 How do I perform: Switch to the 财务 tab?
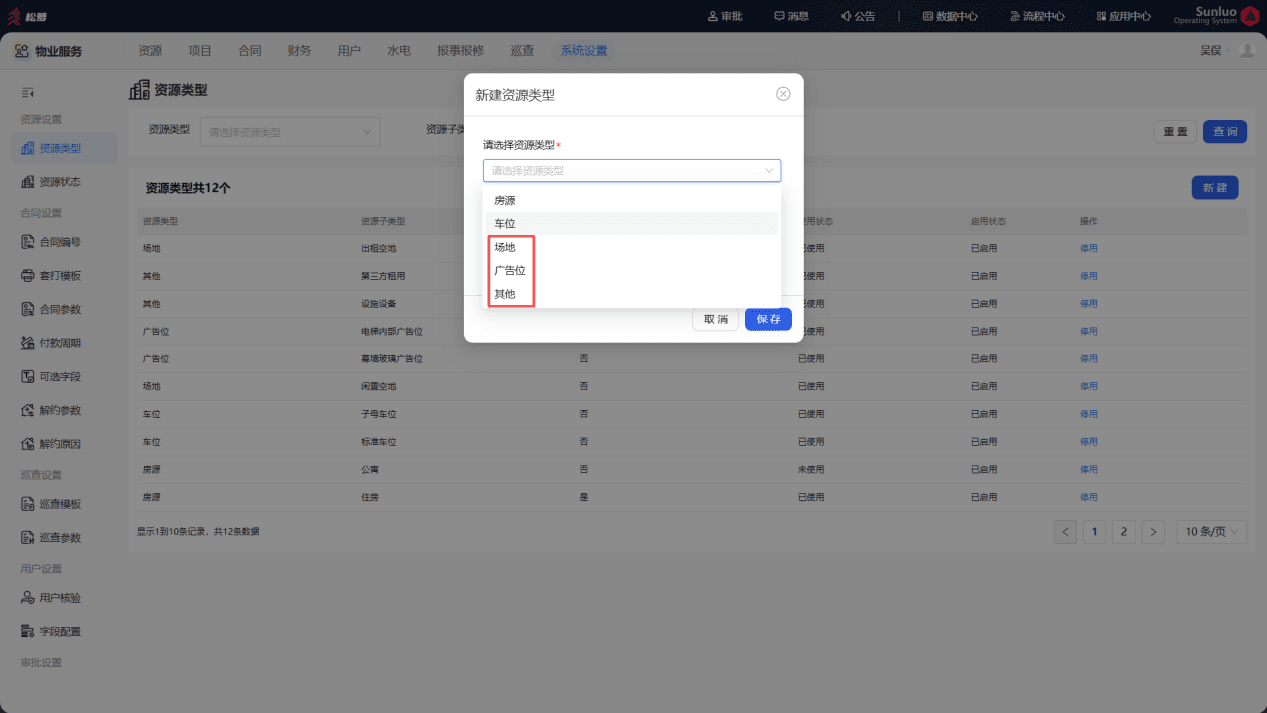pos(299,51)
